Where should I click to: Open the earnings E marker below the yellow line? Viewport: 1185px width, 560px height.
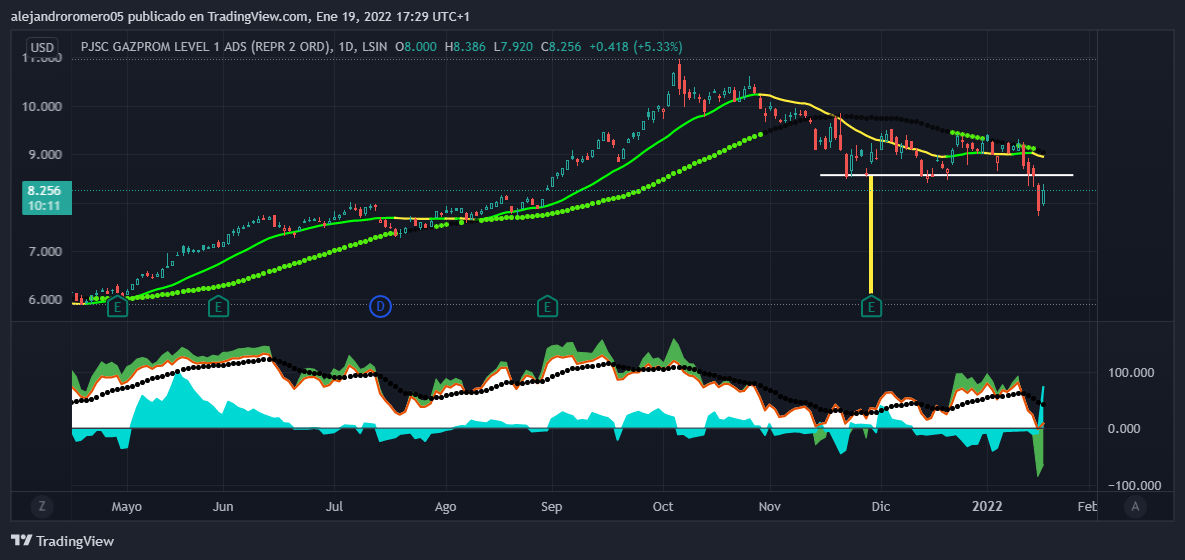871,306
